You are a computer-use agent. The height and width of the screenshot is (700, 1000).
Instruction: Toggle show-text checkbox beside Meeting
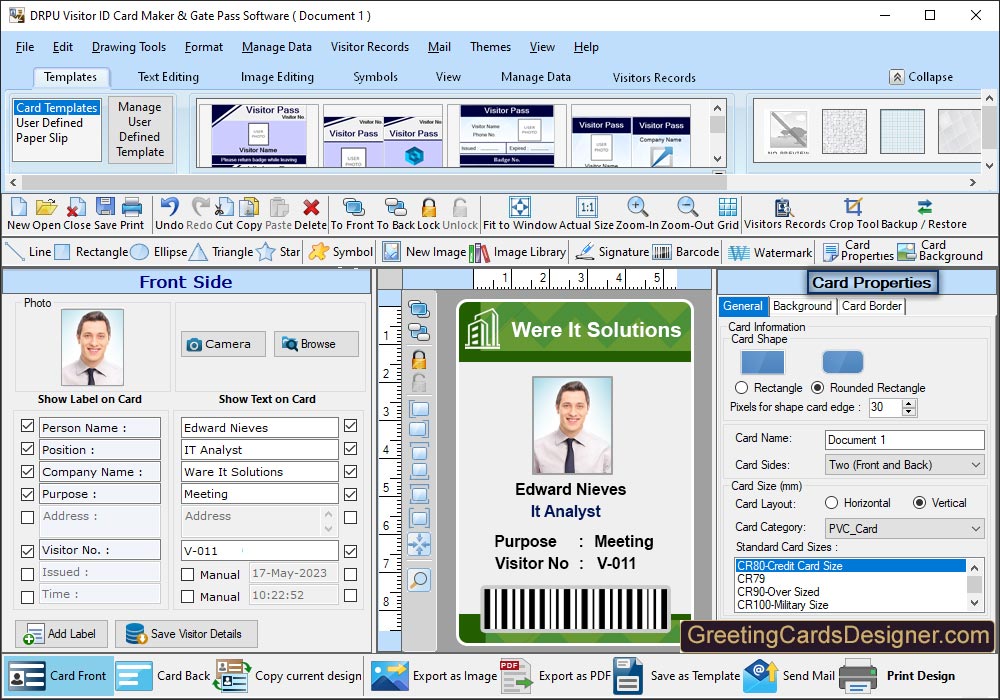tap(350, 494)
